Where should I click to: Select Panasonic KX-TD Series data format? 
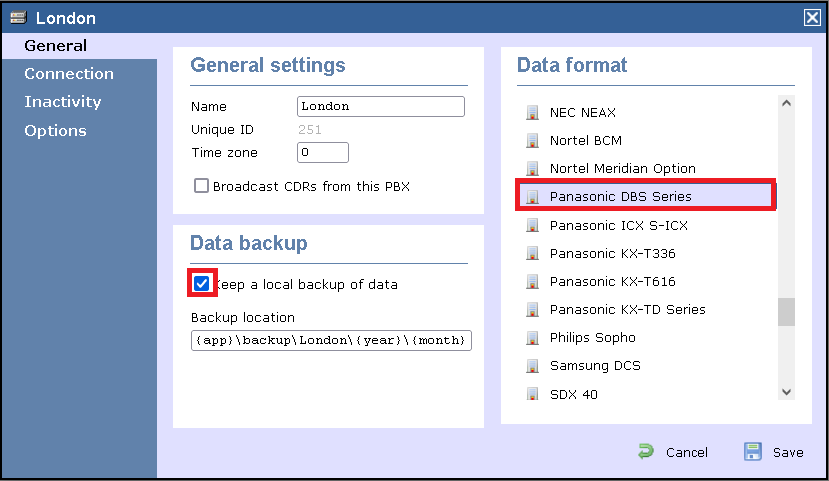627,310
